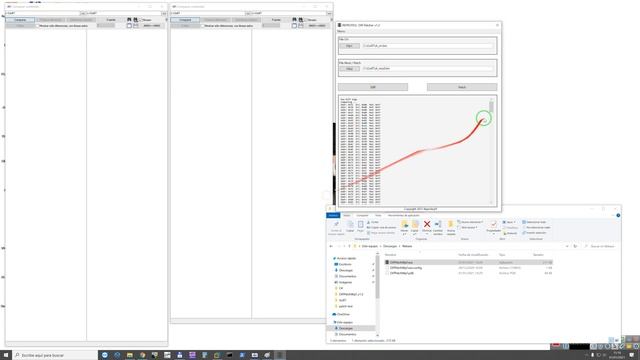Screen dimensions: 640x360
Task: Open the Windows Start menu
Action: click(6, 355)
